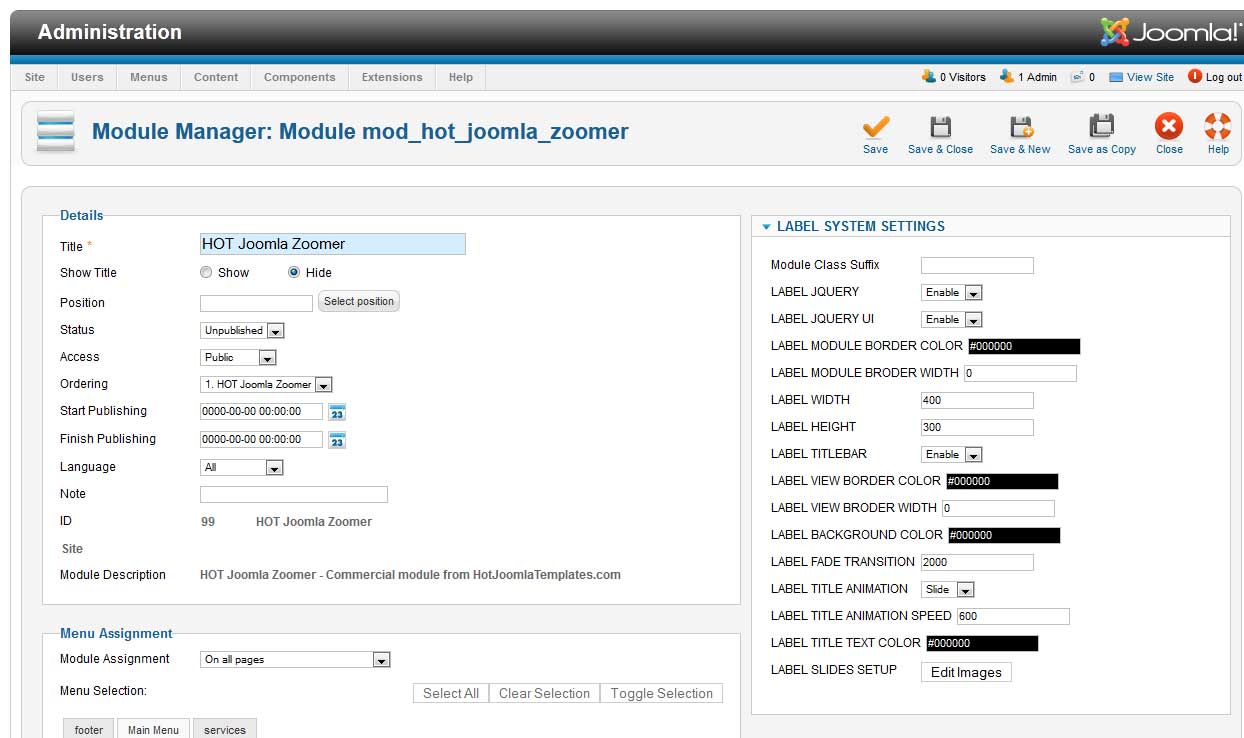
Task: Select Show title radio button
Action: [x=206, y=272]
